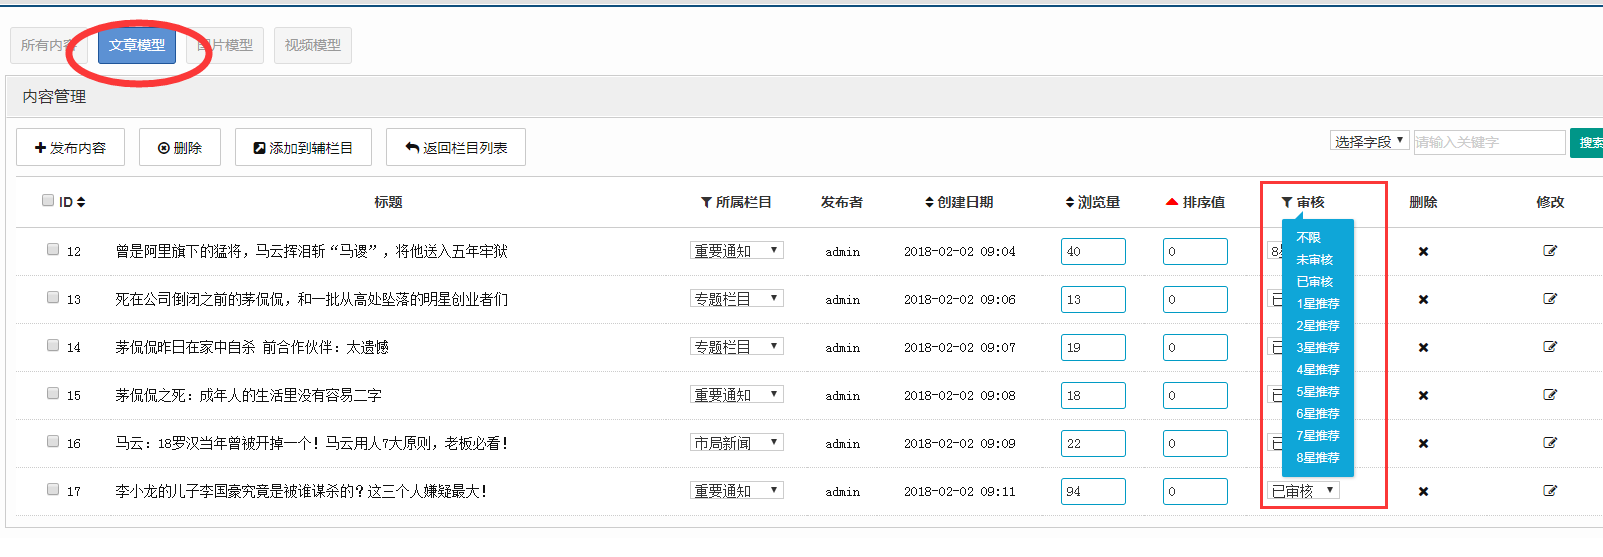Expand 已审核 status dropdown for article 17

click(1303, 491)
